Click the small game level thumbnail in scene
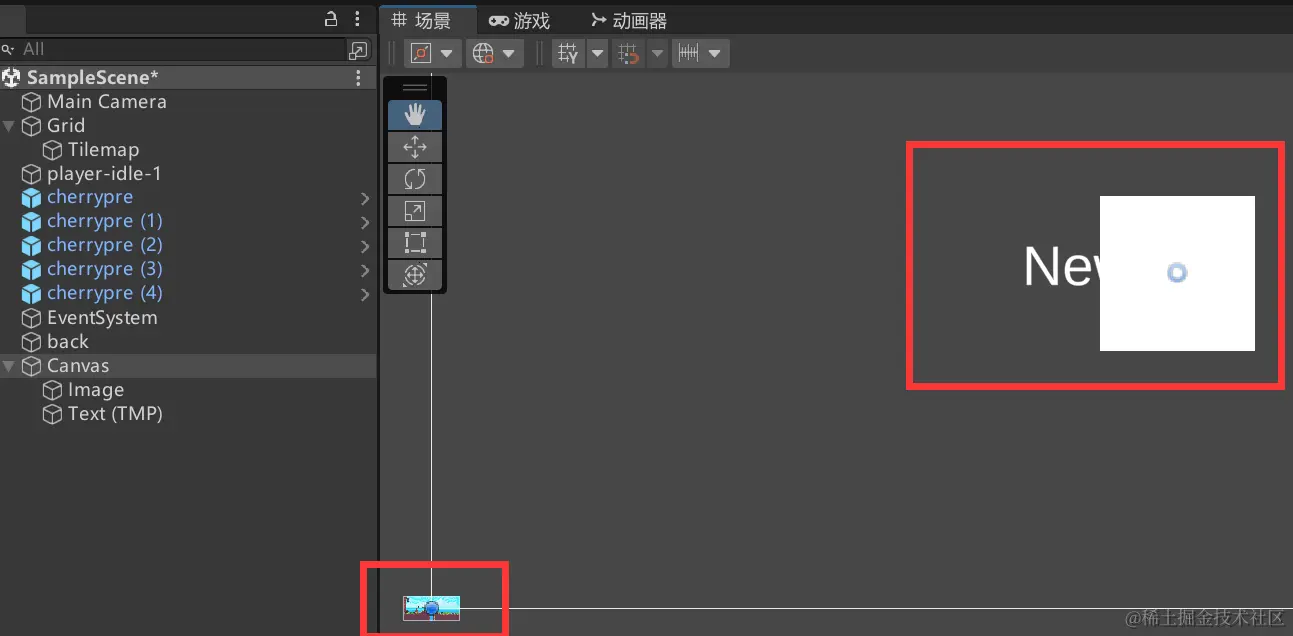The width and height of the screenshot is (1293, 636). click(432, 607)
